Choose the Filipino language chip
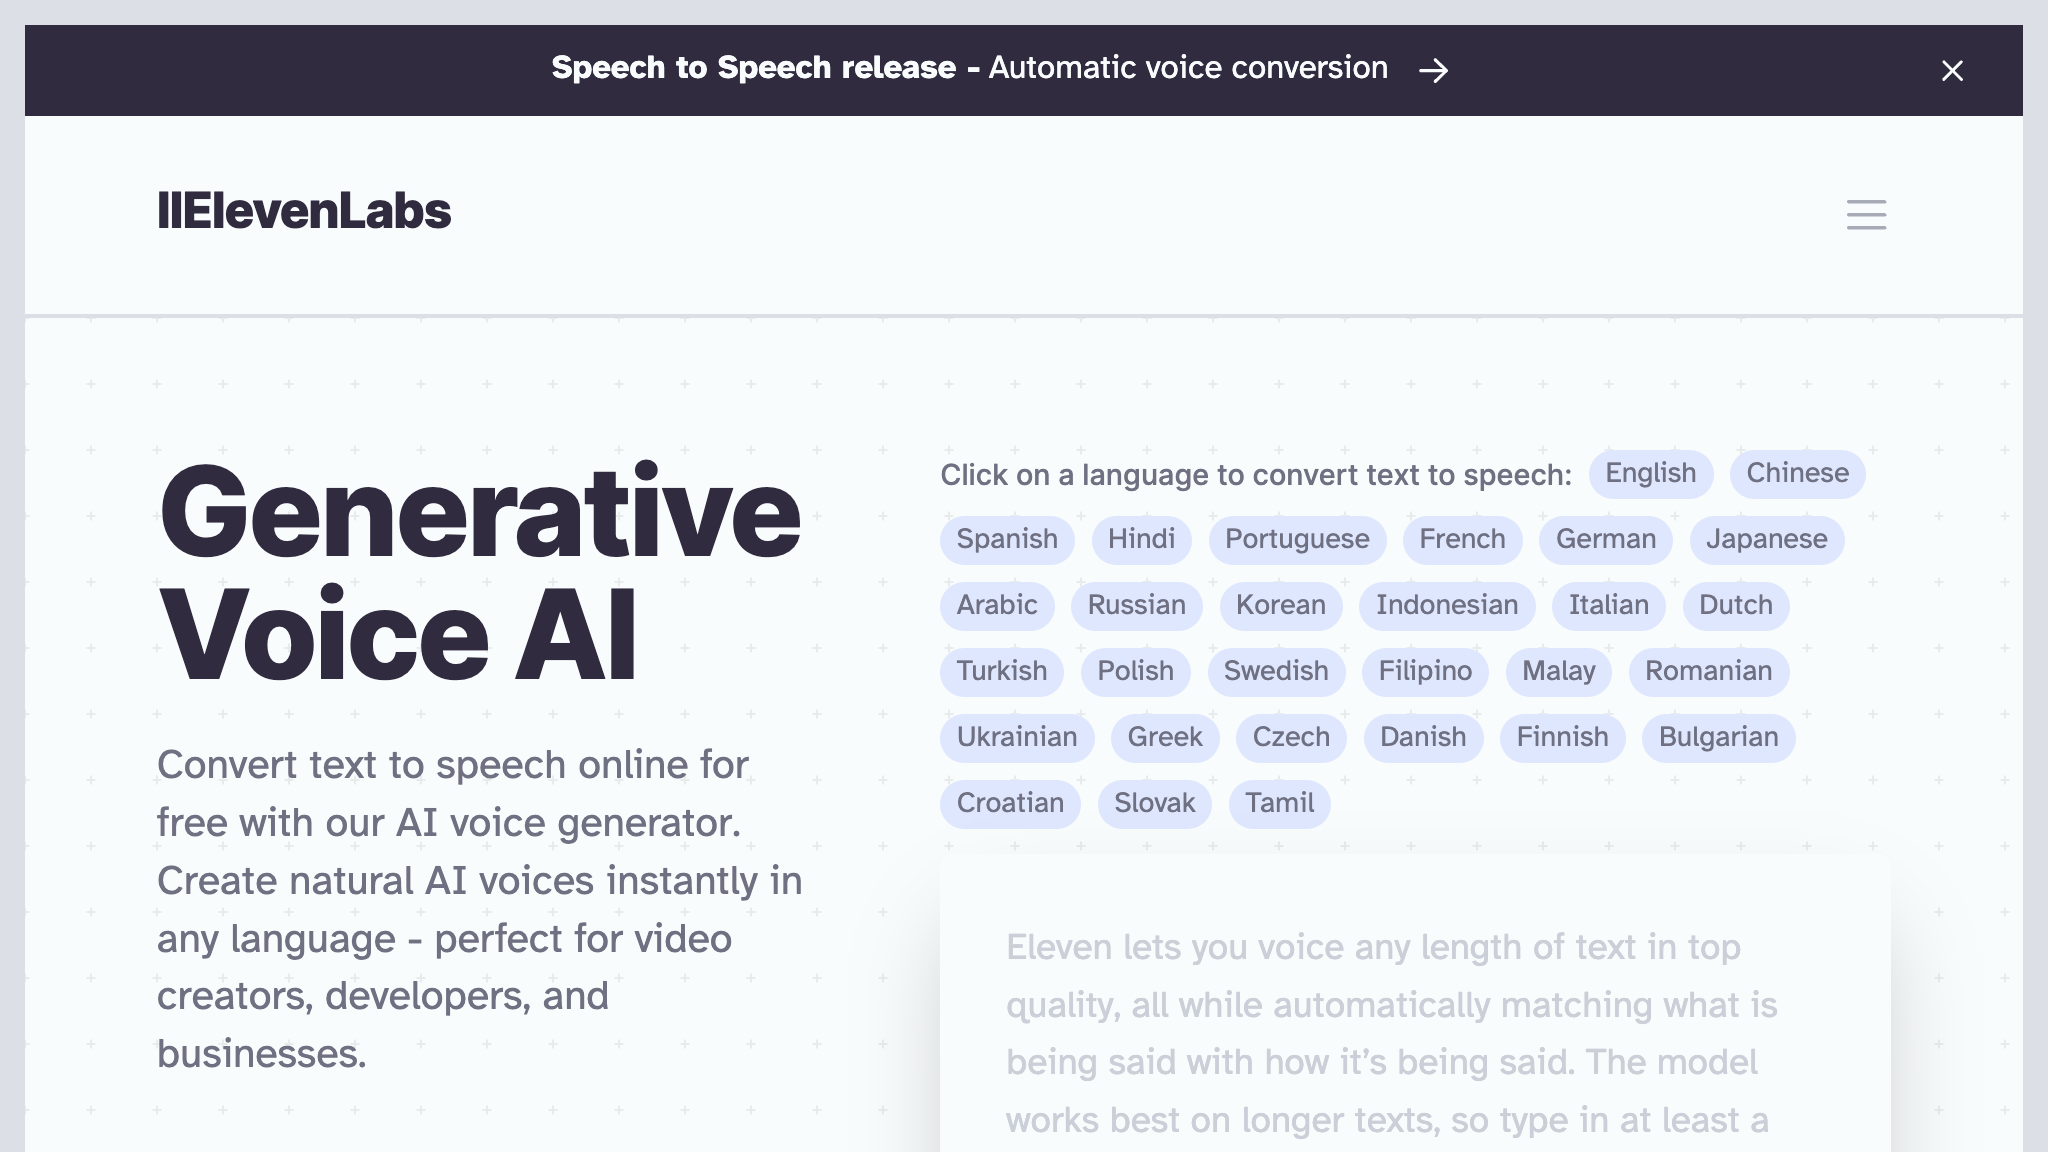This screenshot has height=1152, width=2048. pyautogui.click(x=1425, y=671)
